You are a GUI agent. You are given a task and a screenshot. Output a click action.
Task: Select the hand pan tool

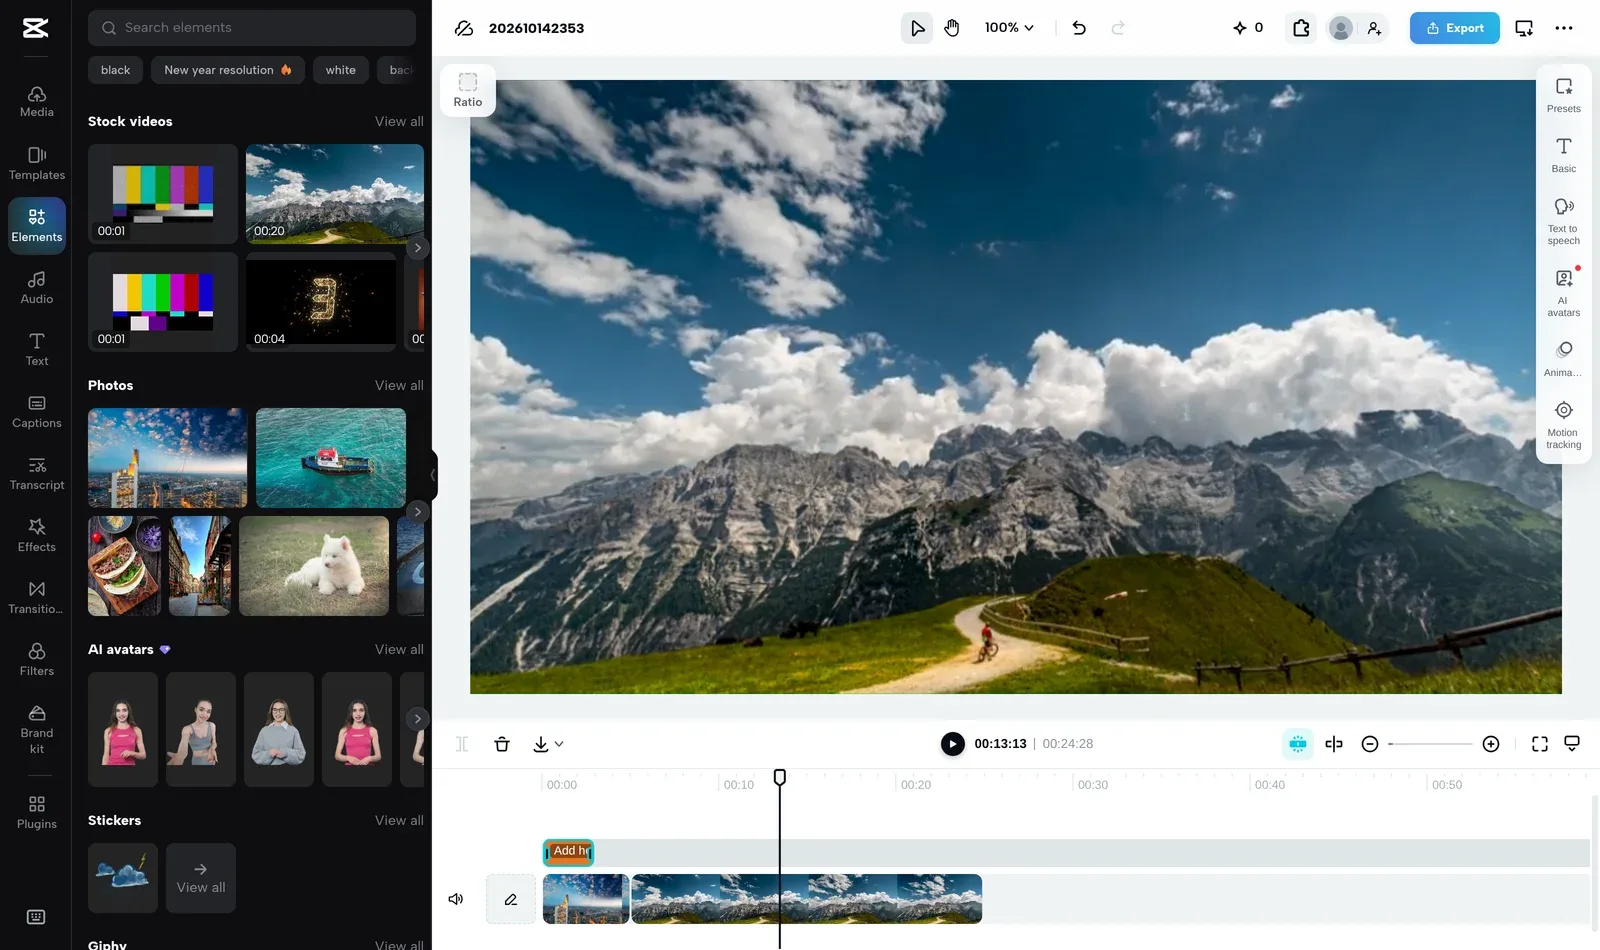pos(952,28)
